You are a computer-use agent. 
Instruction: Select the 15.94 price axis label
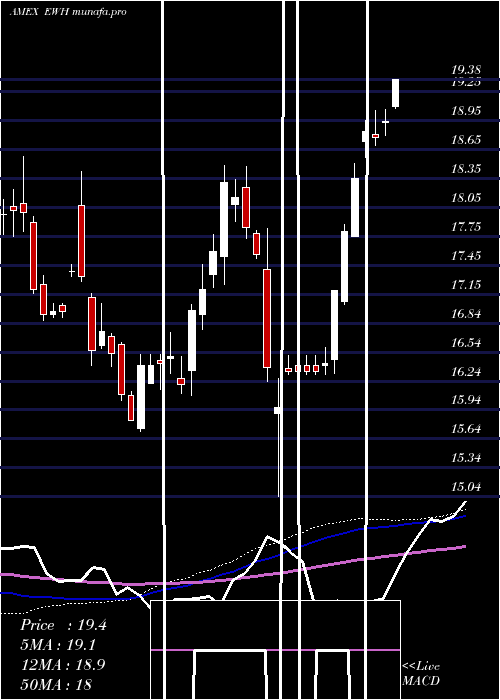click(x=466, y=400)
